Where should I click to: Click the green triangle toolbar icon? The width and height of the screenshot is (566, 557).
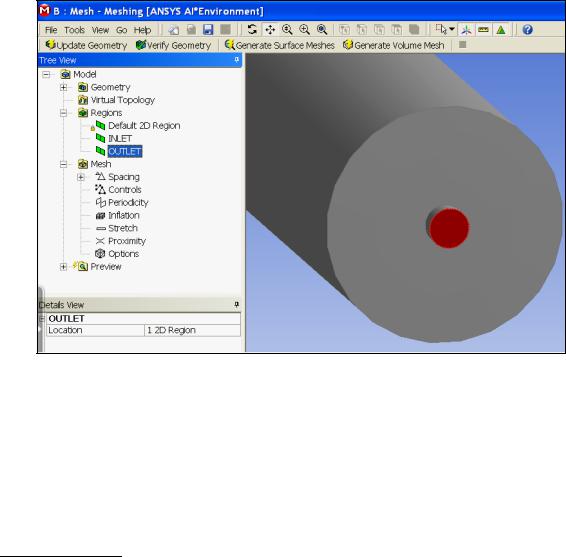click(x=501, y=30)
